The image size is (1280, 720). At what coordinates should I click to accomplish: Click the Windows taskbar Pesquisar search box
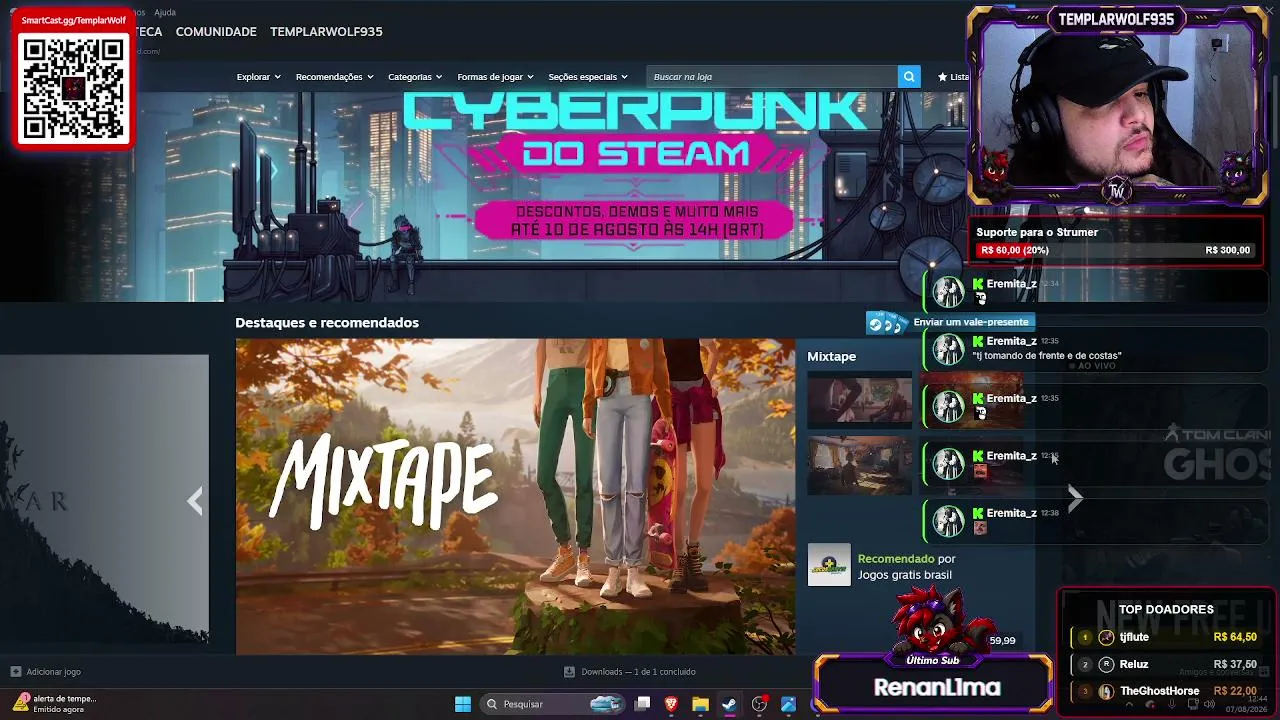point(553,704)
